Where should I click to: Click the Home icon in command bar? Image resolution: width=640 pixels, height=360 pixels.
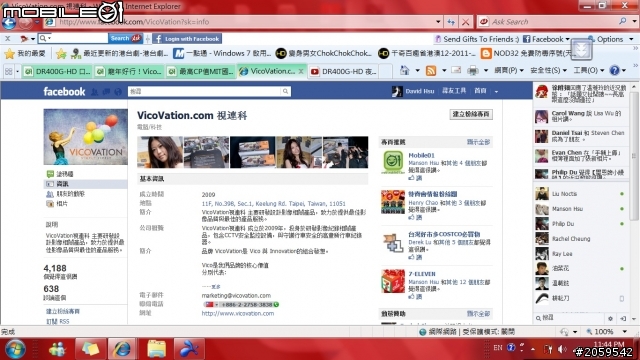tap(404, 71)
